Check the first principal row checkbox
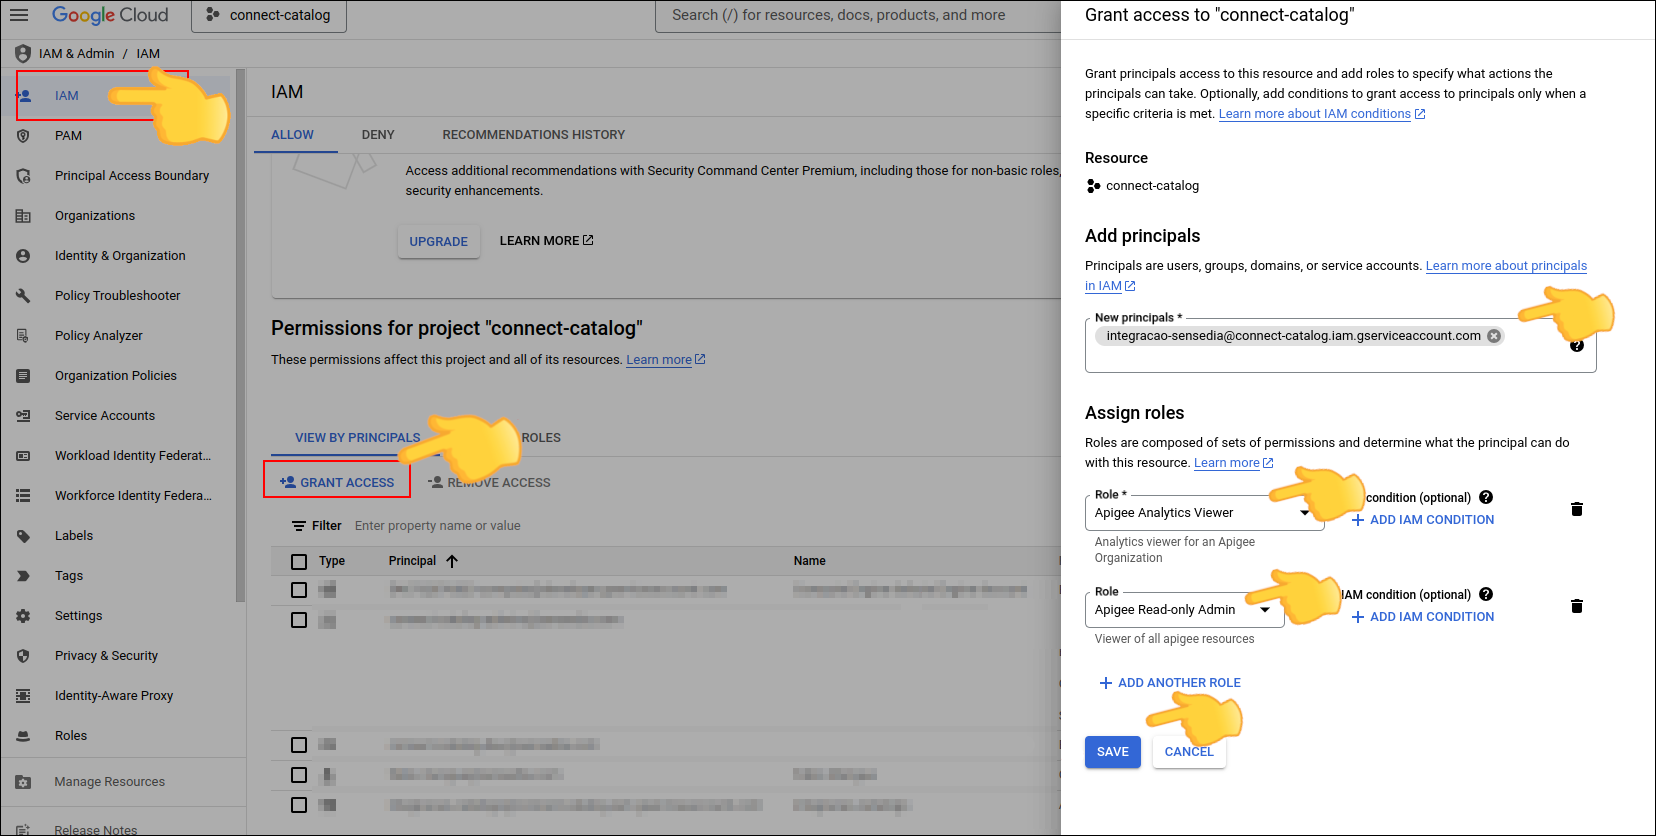Screen dimensions: 1656x836 pyautogui.click(x=299, y=590)
